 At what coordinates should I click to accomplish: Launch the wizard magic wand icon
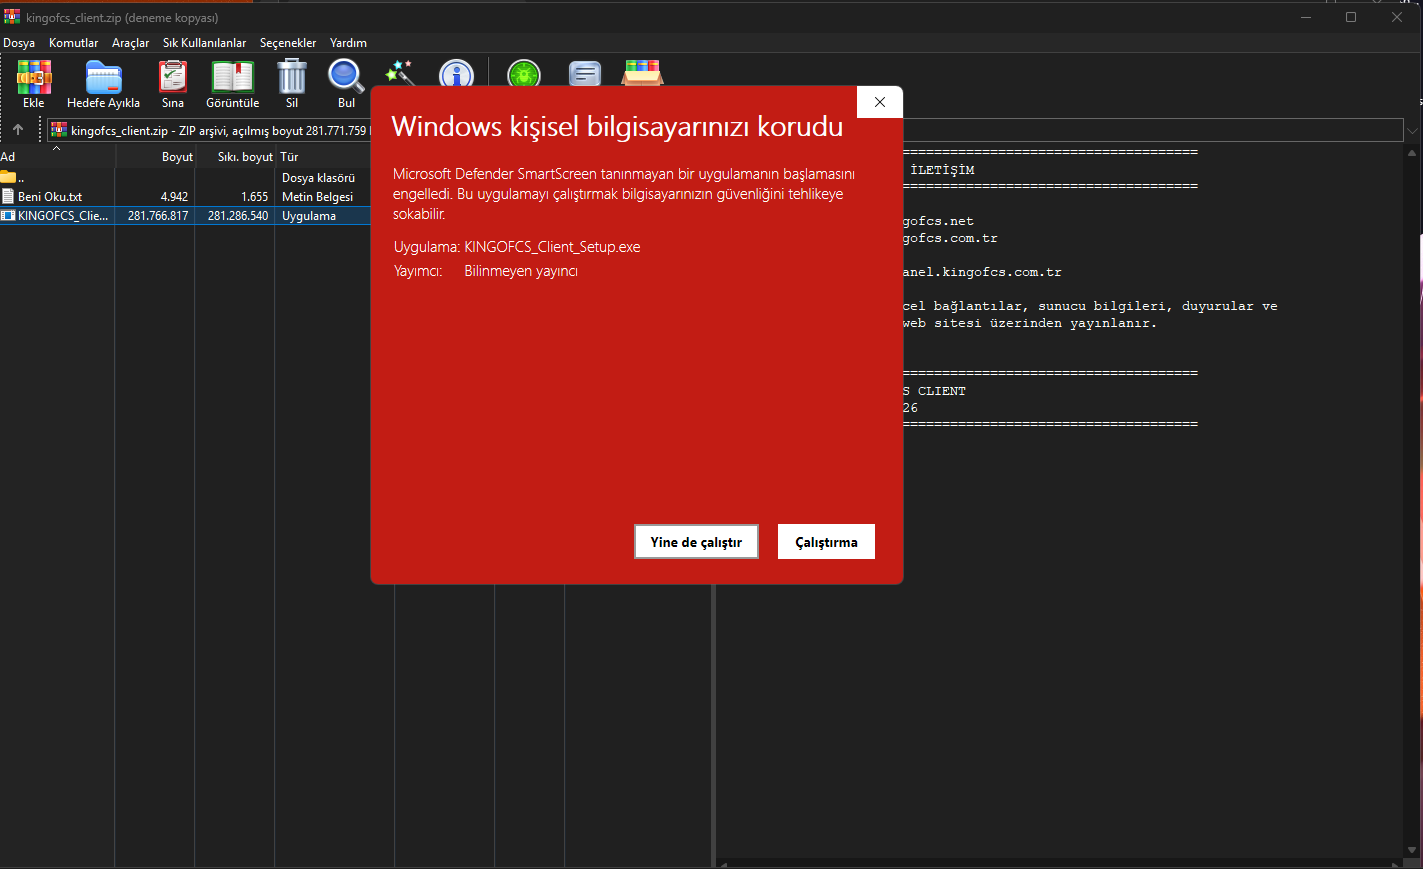400,72
